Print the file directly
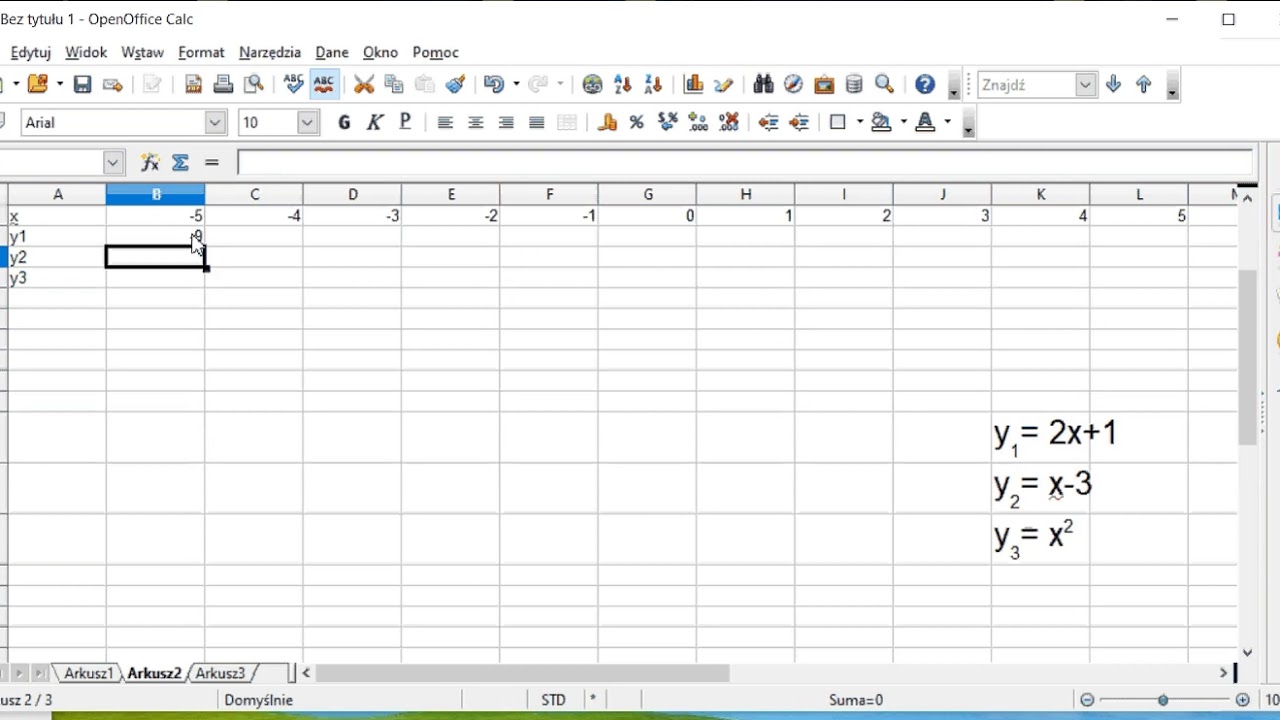This screenshot has width=1280, height=720. coord(224,85)
